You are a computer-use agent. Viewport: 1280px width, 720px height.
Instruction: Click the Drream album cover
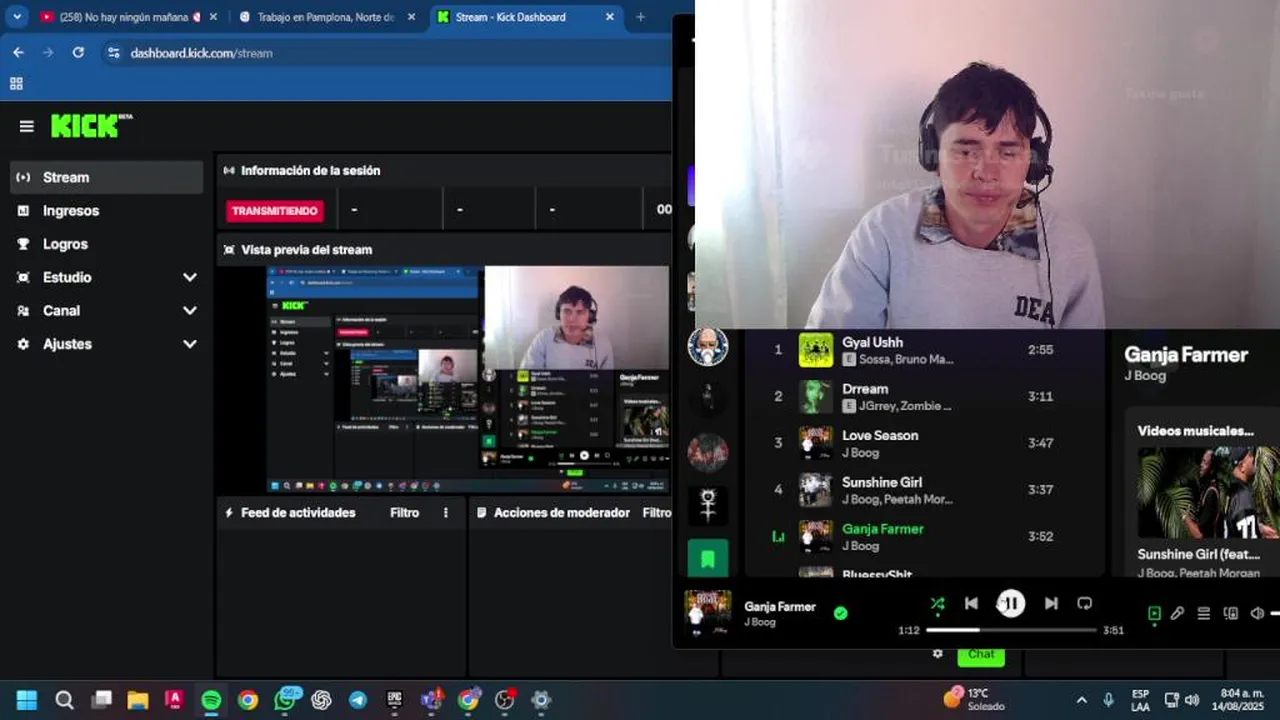(x=816, y=397)
